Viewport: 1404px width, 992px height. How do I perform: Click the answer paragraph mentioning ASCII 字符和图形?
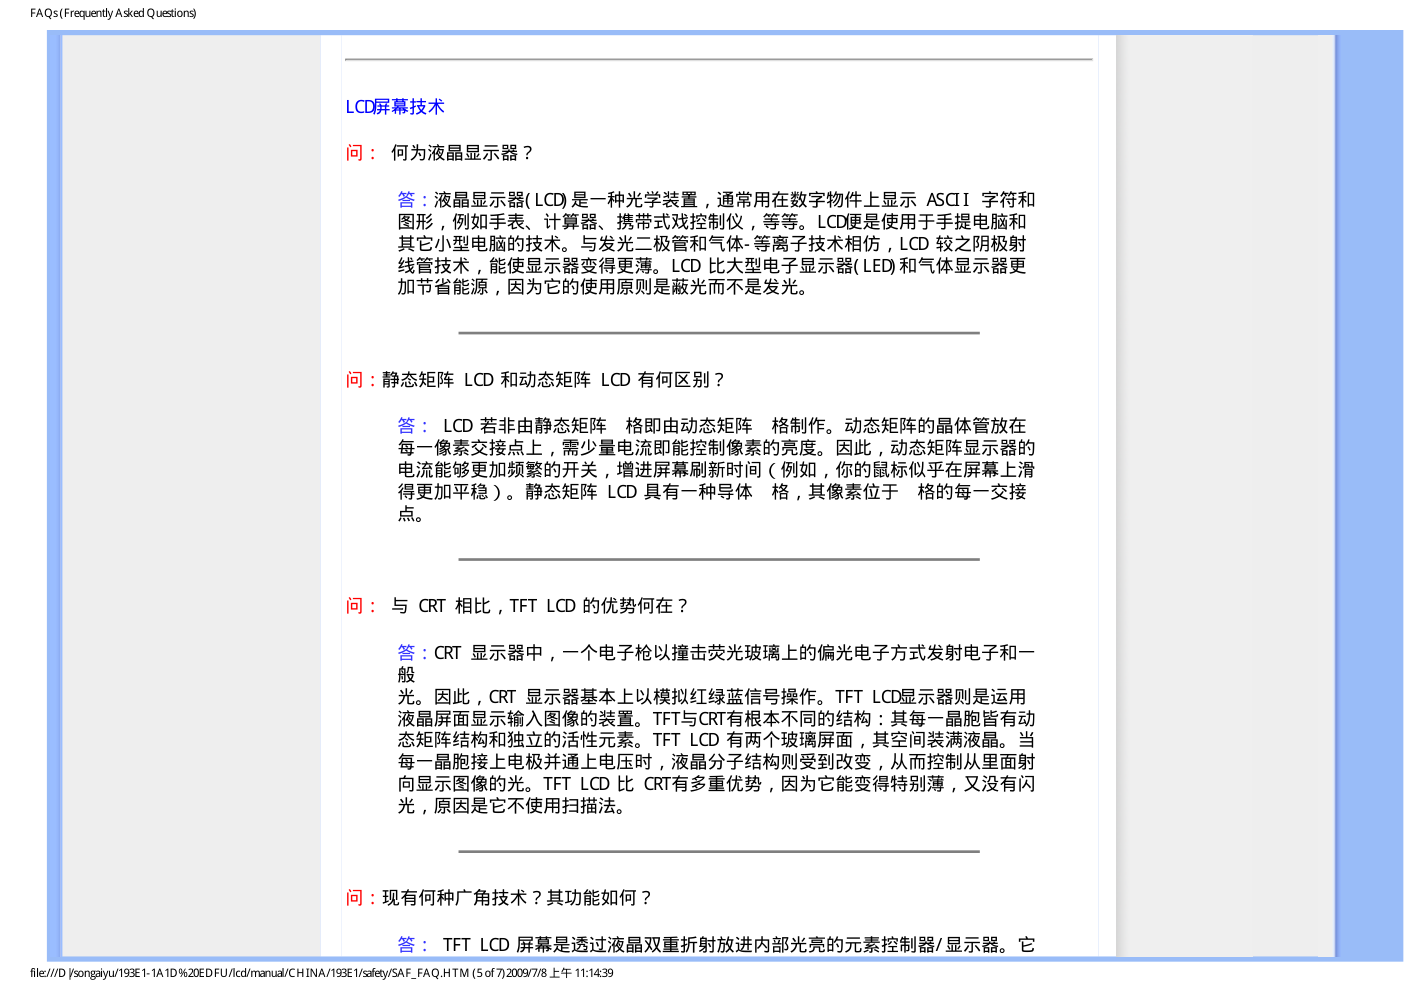[715, 244]
